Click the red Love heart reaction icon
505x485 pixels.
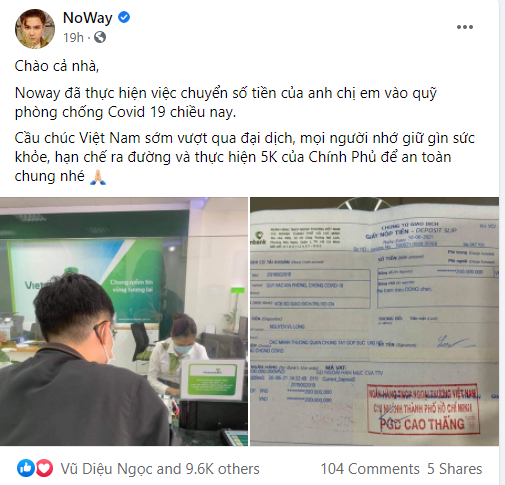tap(44, 468)
